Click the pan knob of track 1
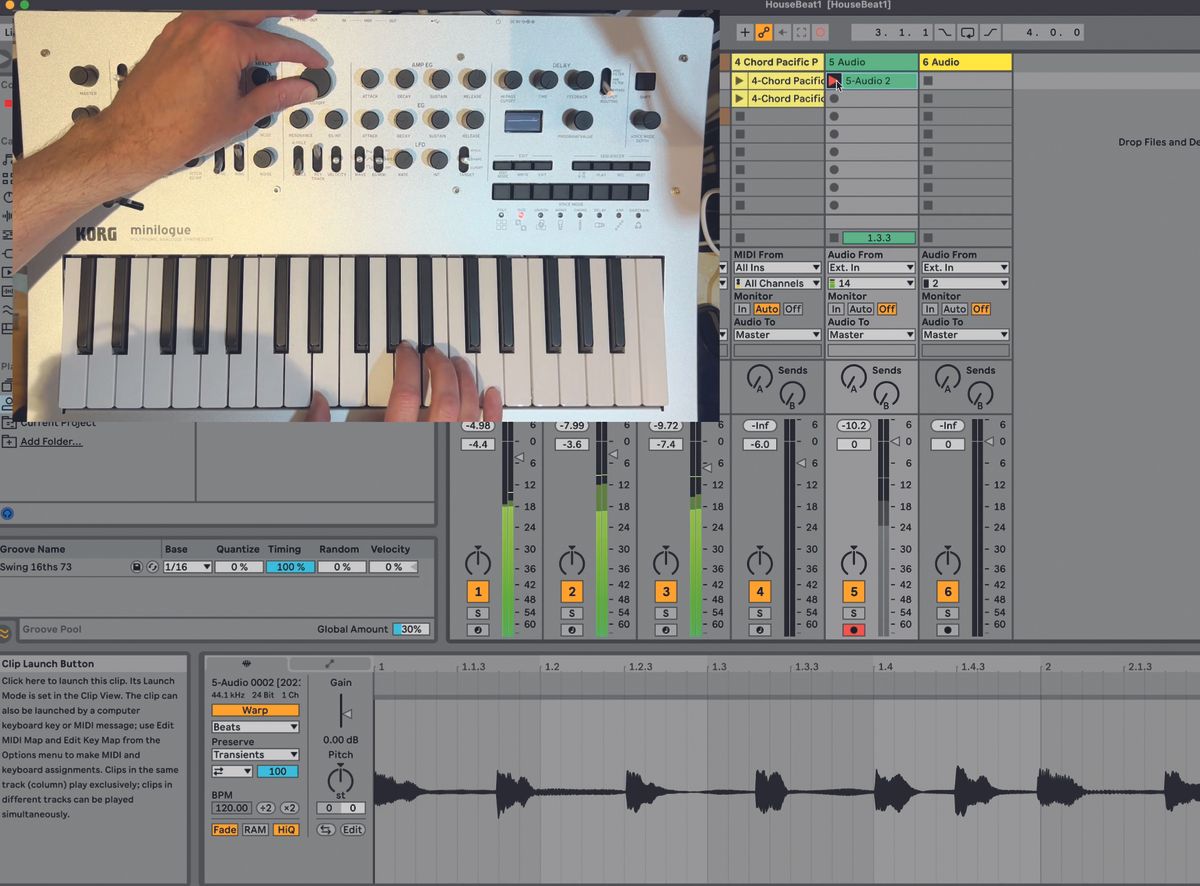This screenshot has width=1200, height=886. [x=478, y=560]
